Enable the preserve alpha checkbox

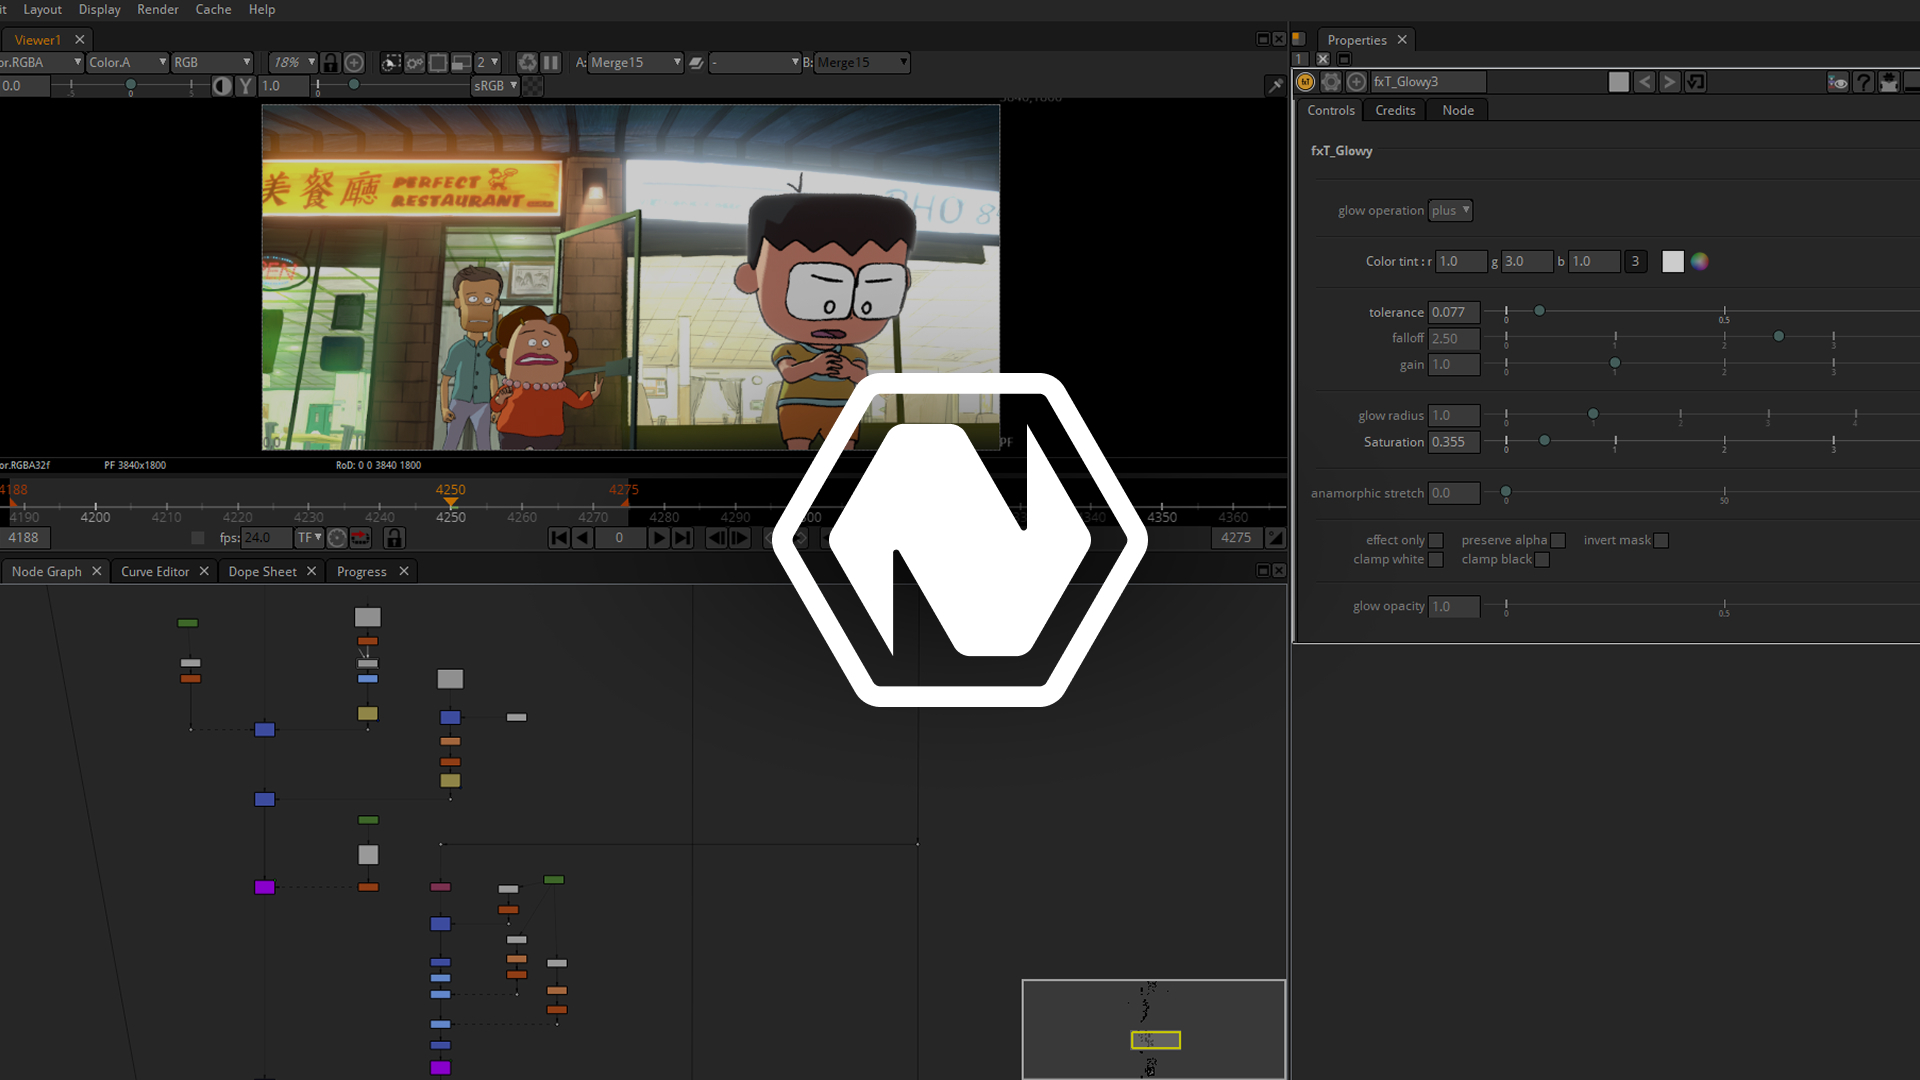1558,541
